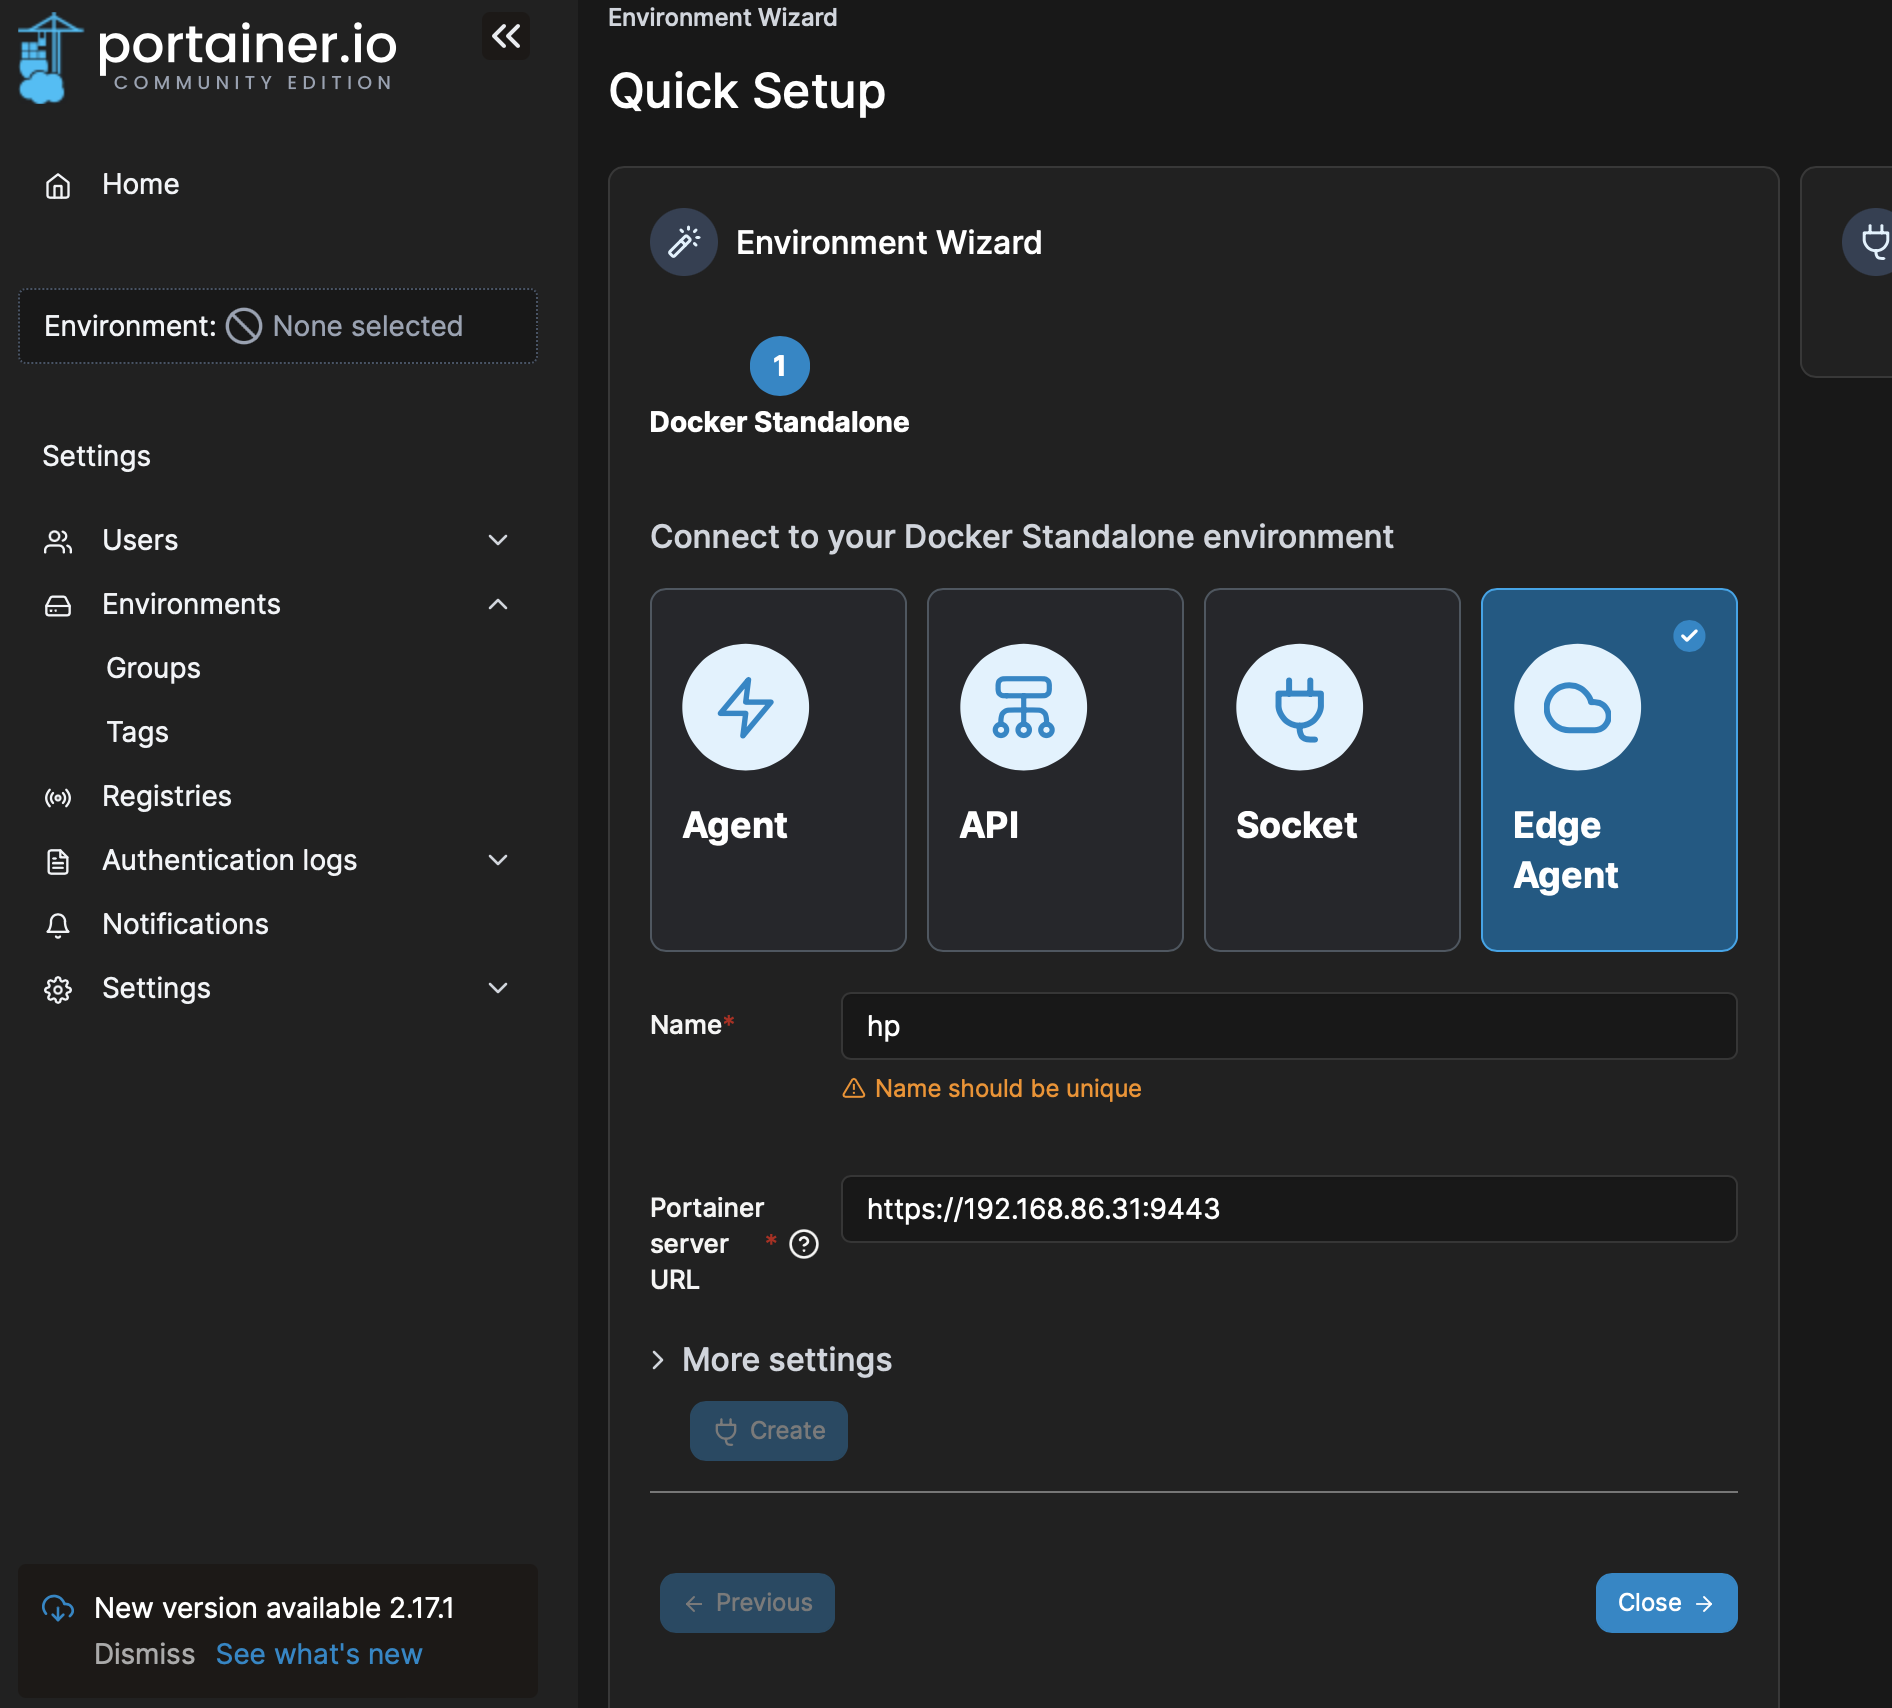This screenshot has height=1708, width=1892.
Task: Click the Environment Wizard wand icon
Action: [684, 242]
